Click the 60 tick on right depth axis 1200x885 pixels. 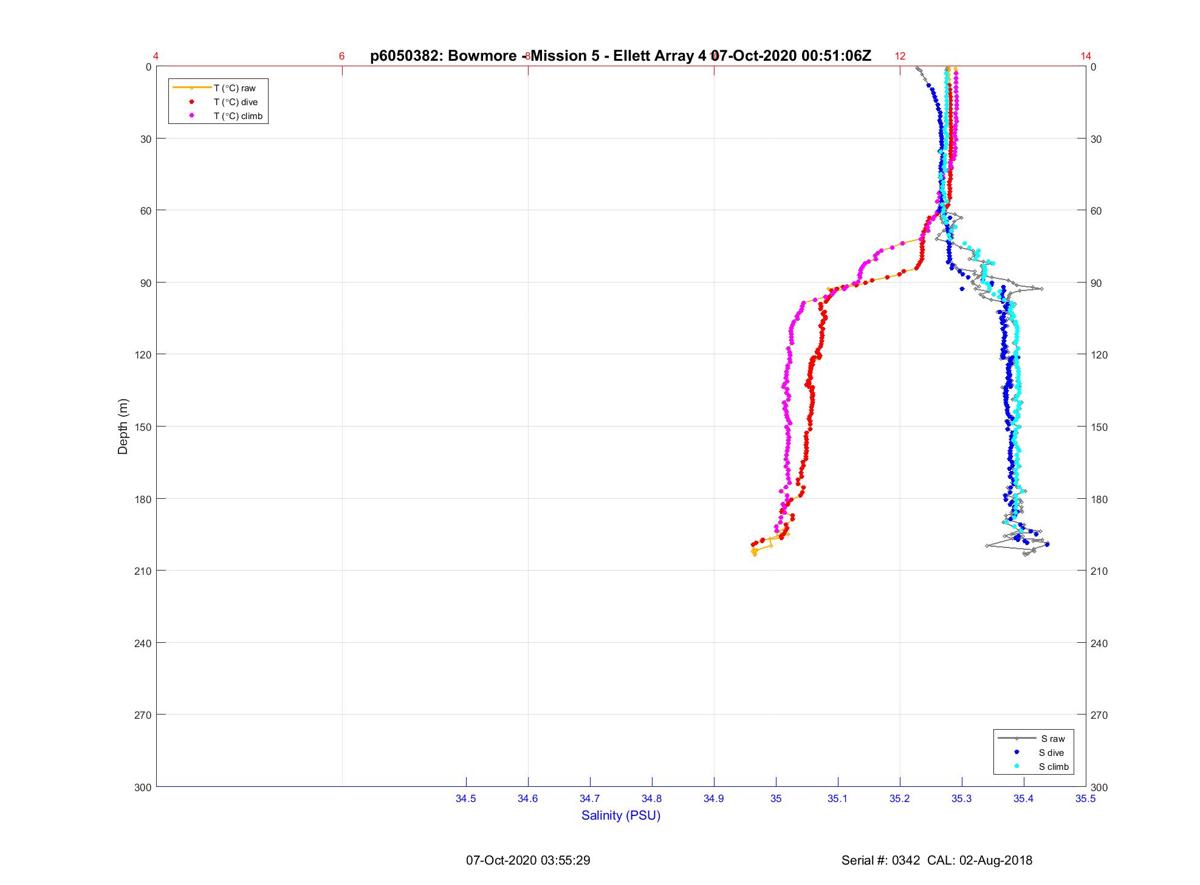point(1098,211)
